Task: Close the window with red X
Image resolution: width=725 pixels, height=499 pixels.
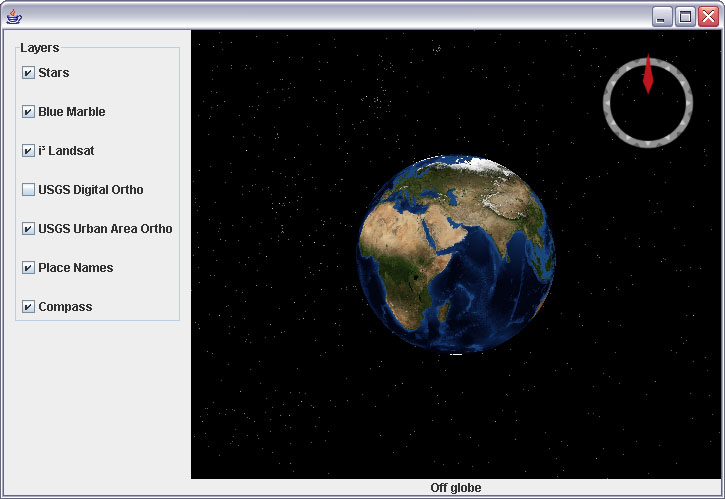Action: tap(708, 16)
